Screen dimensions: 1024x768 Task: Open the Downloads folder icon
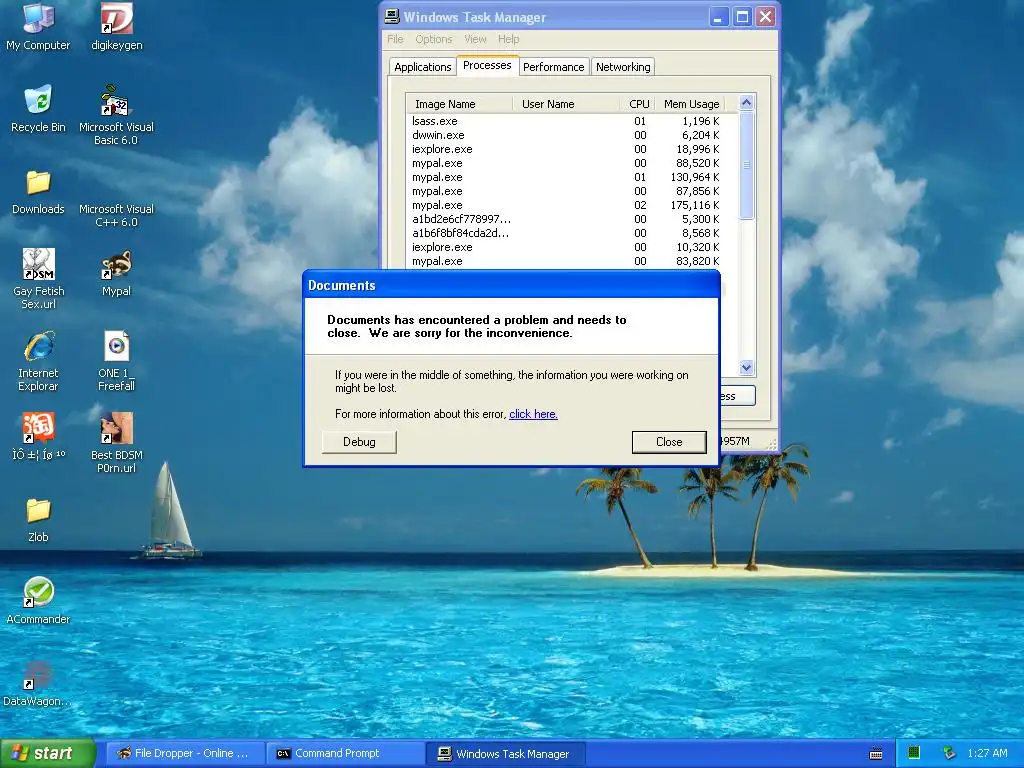tap(38, 191)
